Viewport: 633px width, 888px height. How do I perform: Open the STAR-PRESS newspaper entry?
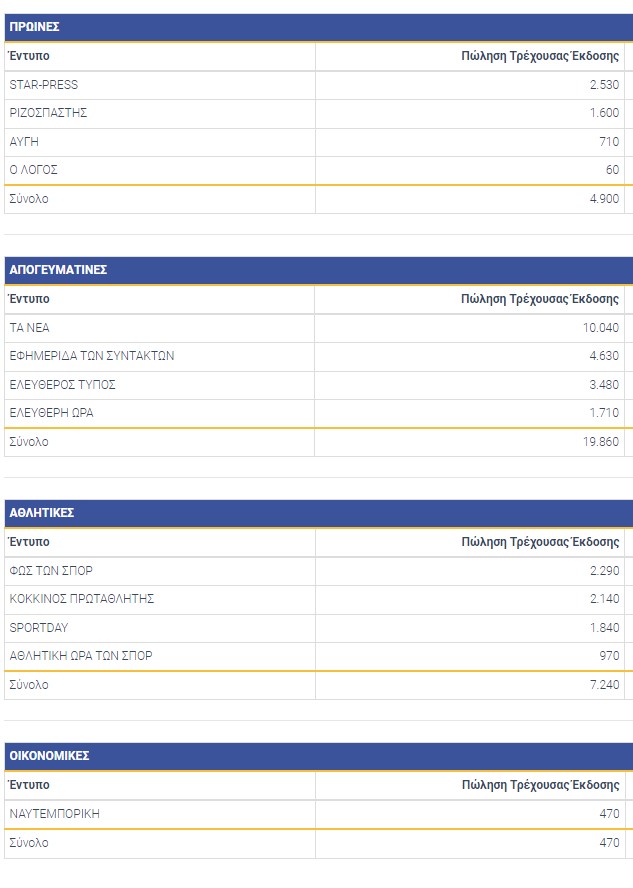click(x=44, y=85)
